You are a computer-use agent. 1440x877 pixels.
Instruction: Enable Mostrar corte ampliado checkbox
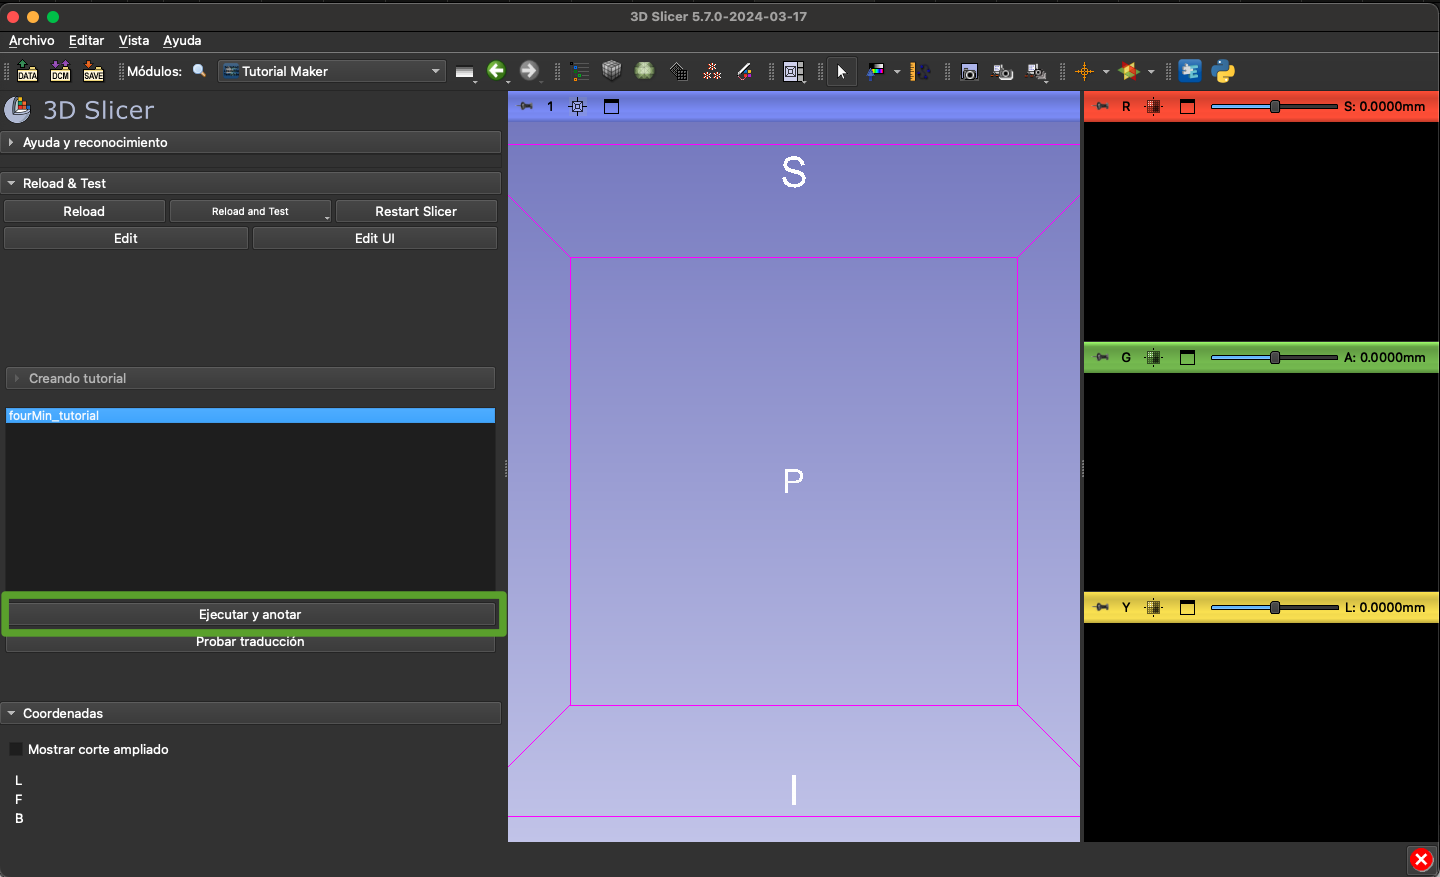pyautogui.click(x=16, y=749)
